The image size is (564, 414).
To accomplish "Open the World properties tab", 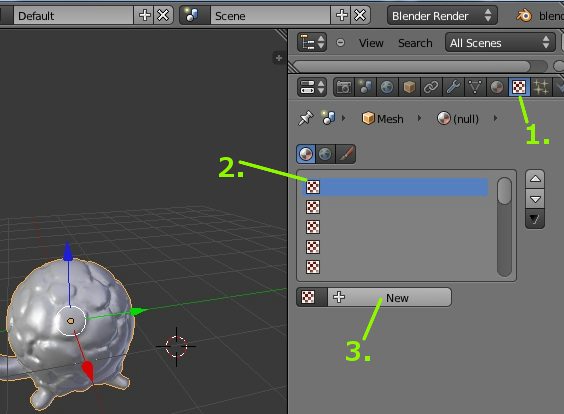I will (x=387, y=87).
